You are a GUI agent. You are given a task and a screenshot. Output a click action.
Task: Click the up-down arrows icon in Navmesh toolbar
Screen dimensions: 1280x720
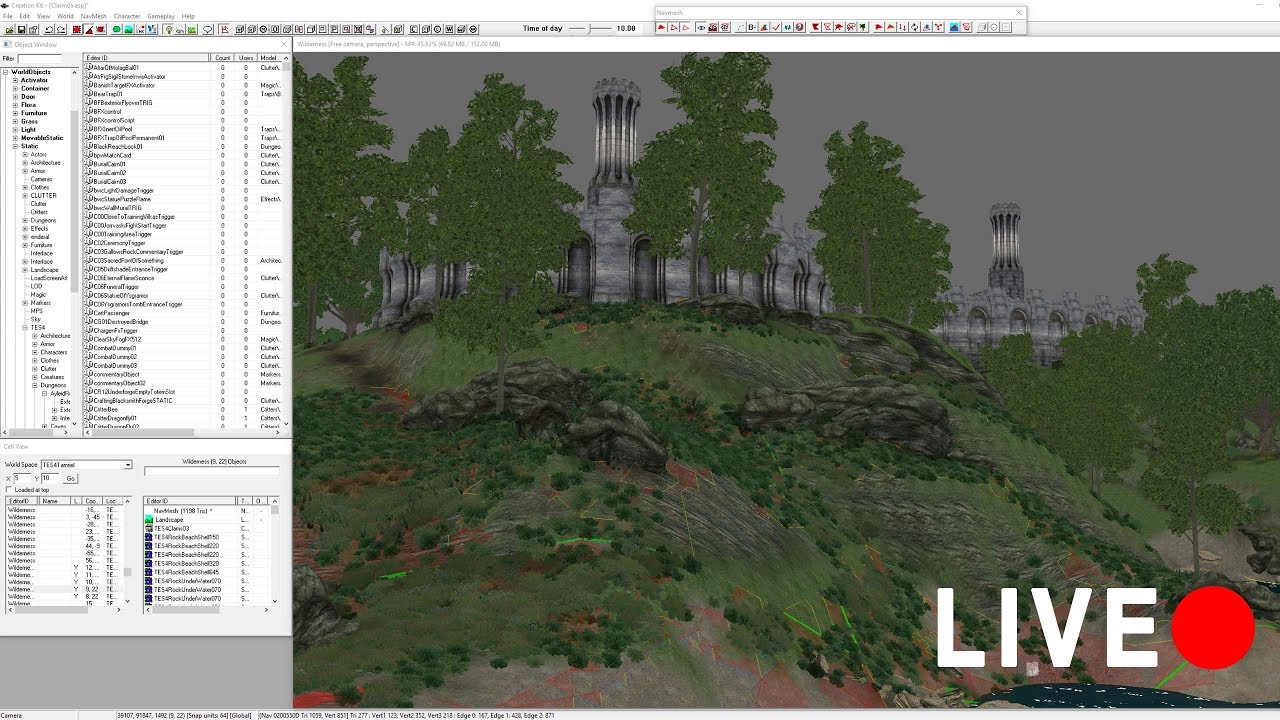(902, 27)
